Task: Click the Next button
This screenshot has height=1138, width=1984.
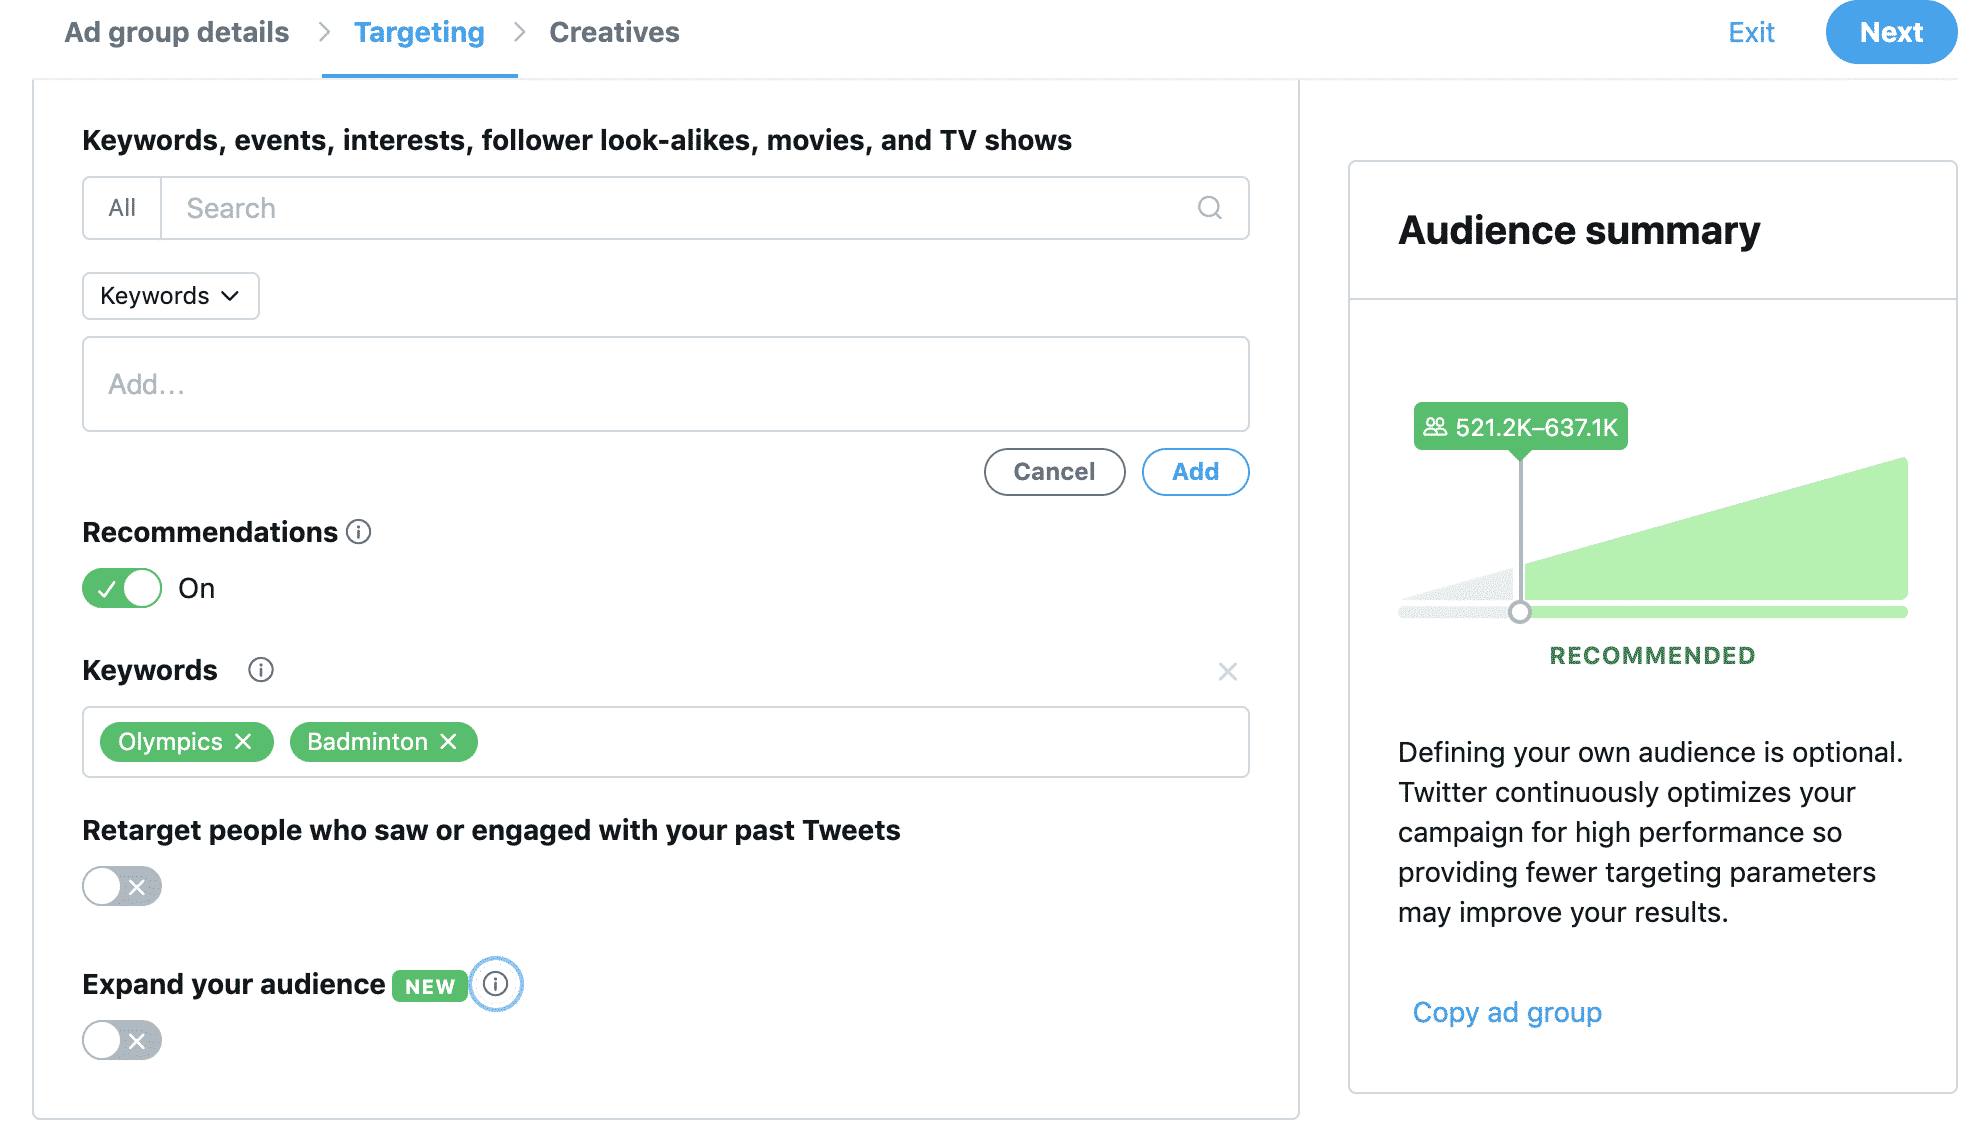Action: (x=1890, y=31)
